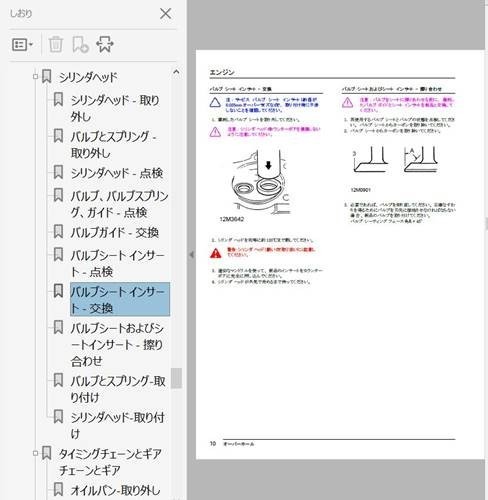Click bookmark icon beside highlighted バルブシート インサート - 交換
This screenshot has height=500, width=488.
tap(58, 291)
